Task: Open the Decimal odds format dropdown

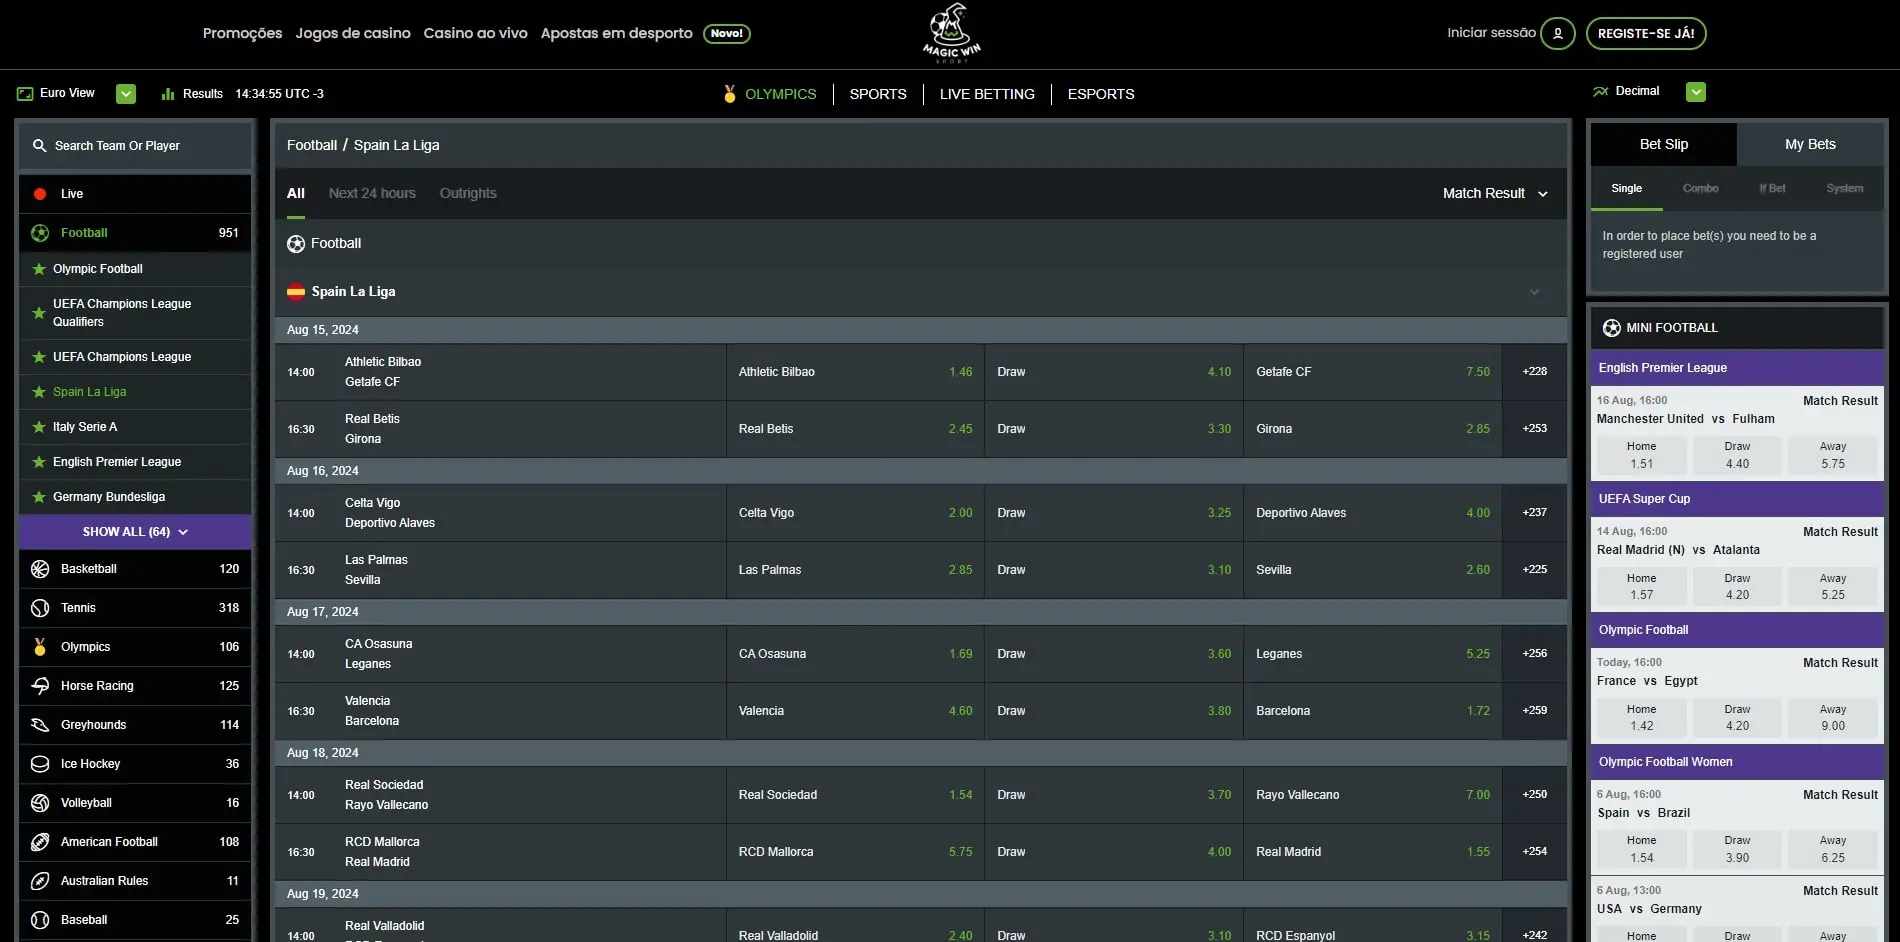Action: [1695, 92]
